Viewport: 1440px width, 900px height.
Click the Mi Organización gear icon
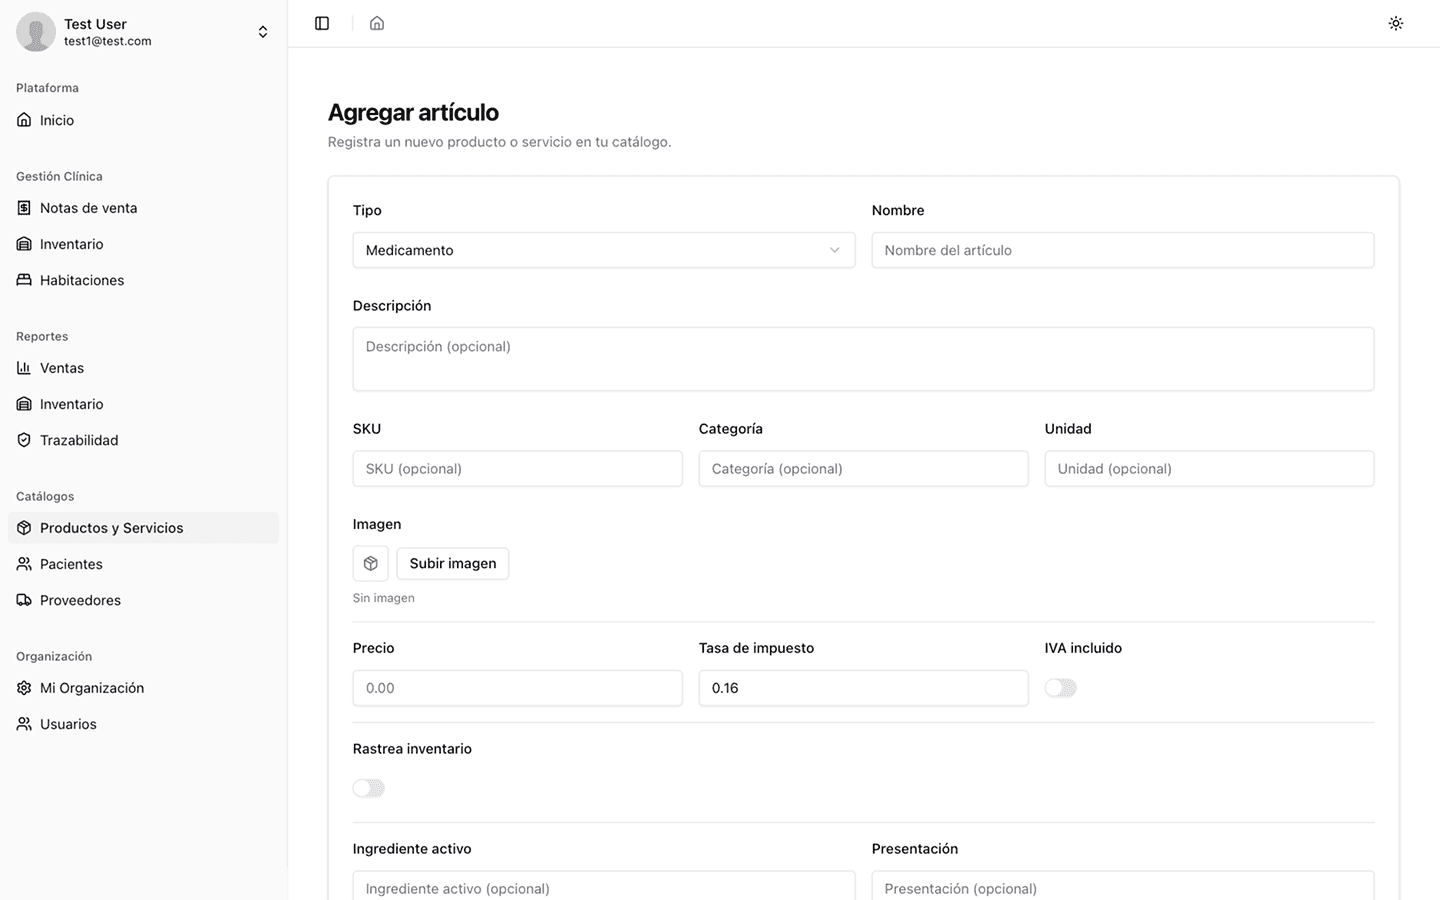(24, 688)
